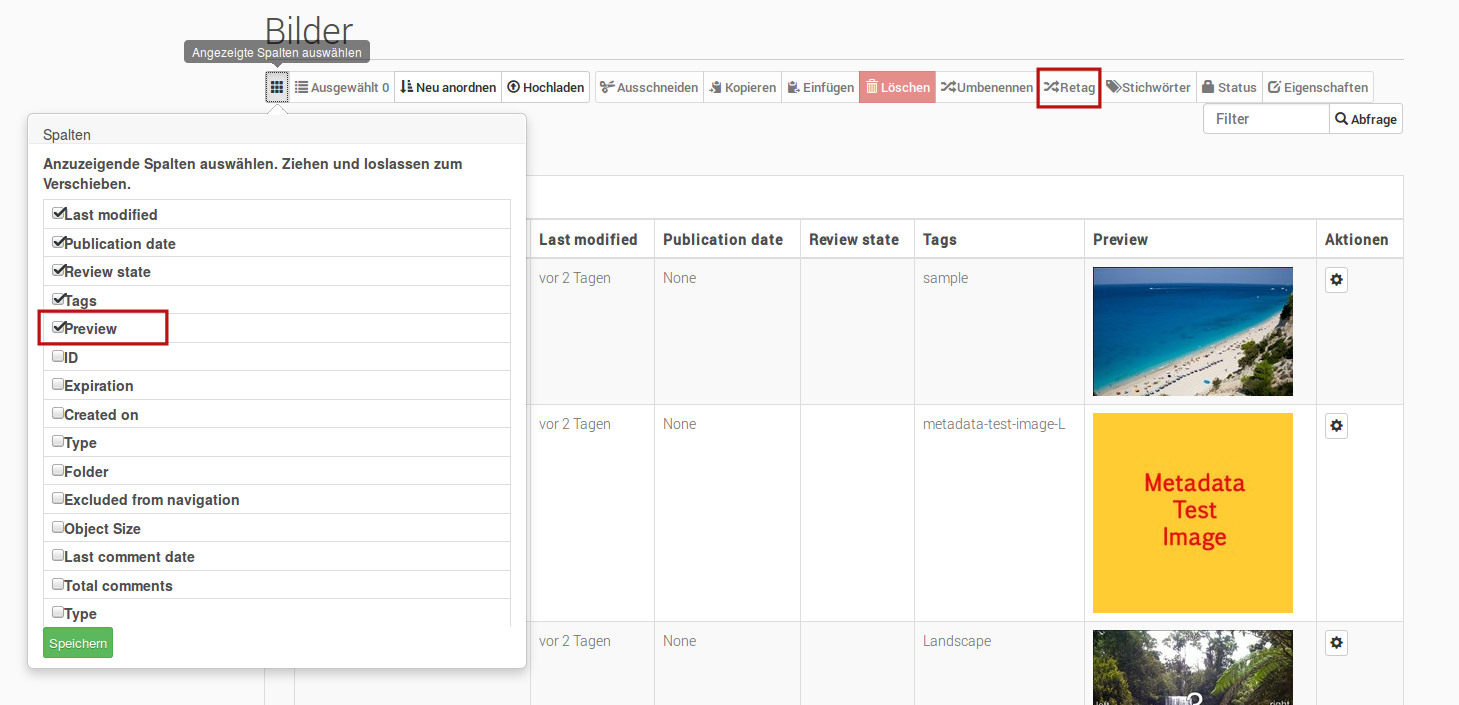
Task: Open the Status dropdown
Action: click(x=1228, y=86)
